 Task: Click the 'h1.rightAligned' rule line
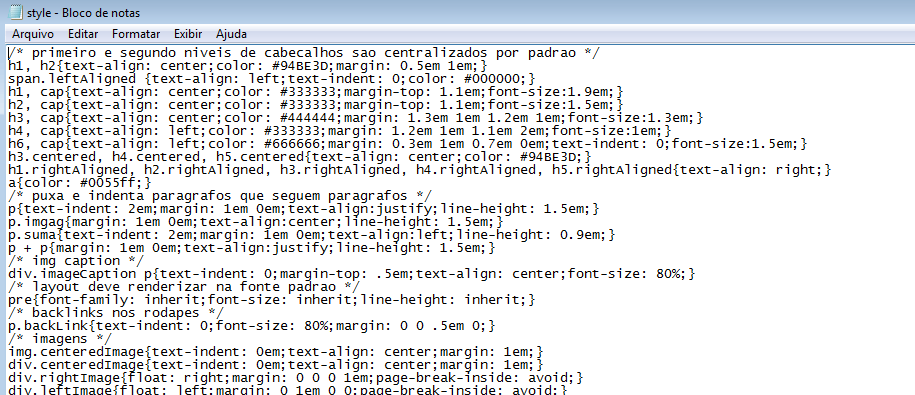(x=419, y=170)
